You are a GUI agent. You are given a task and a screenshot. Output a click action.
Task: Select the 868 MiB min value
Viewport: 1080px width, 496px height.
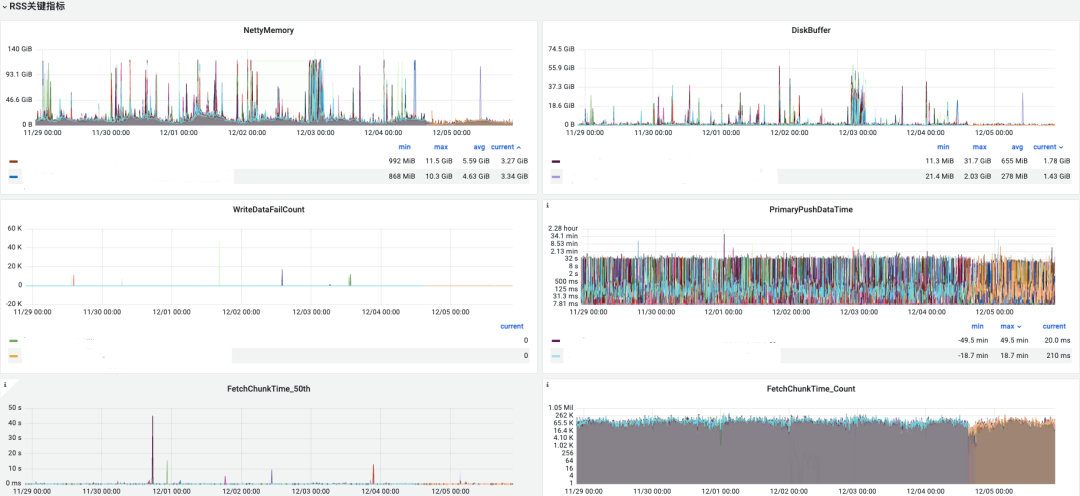point(402,176)
